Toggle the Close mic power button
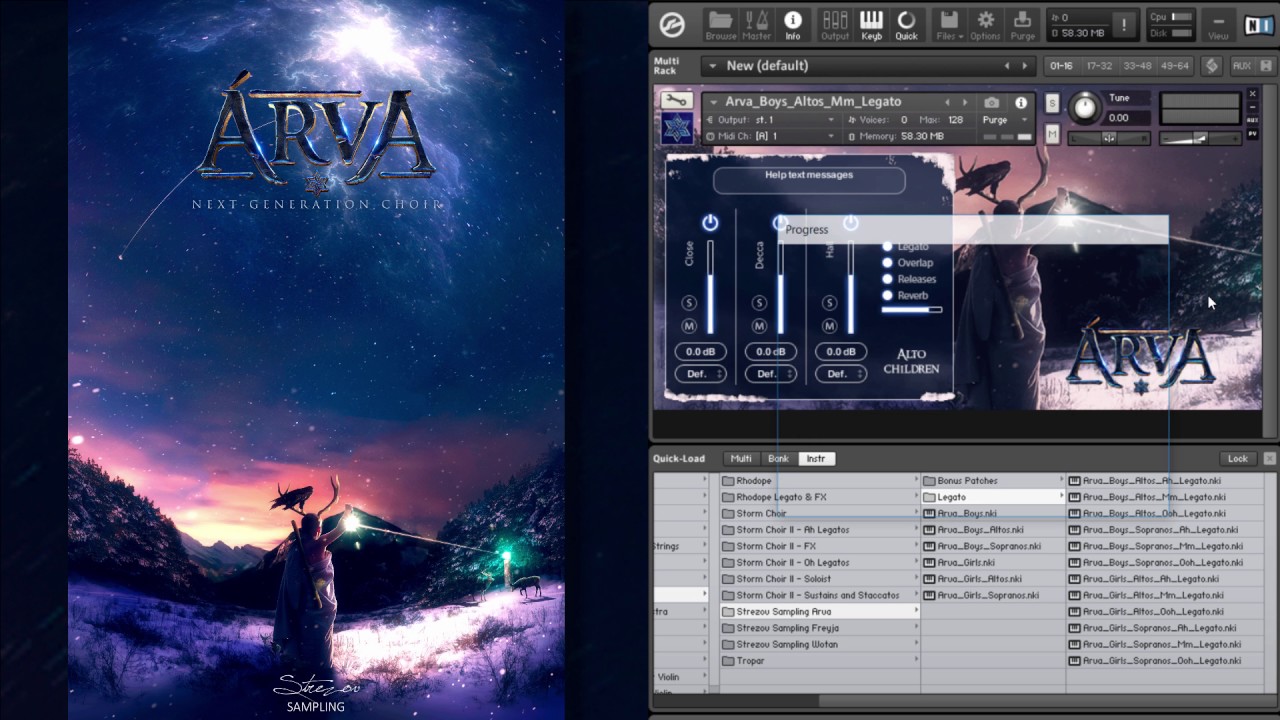Image resolution: width=1280 pixels, height=720 pixels. point(710,222)
